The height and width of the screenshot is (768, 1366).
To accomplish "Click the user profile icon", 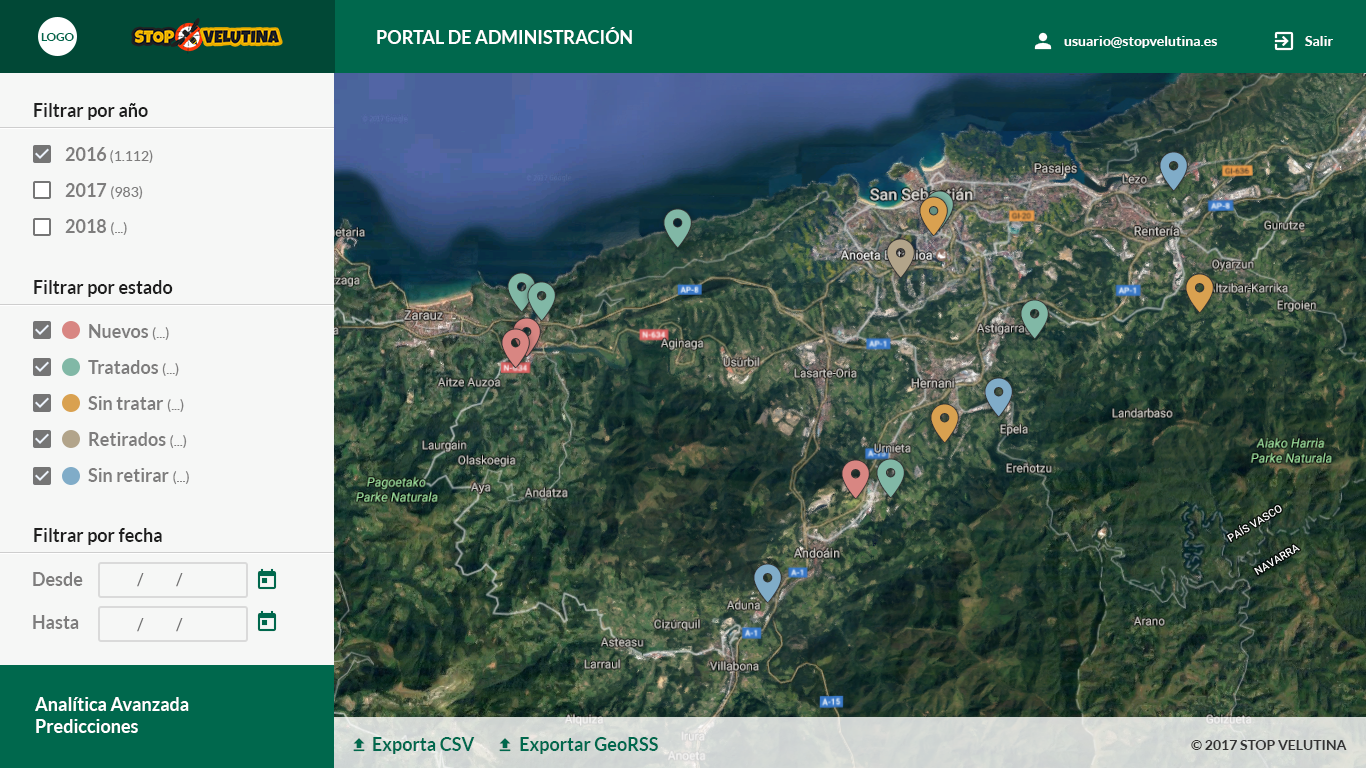I will [1043, 41].
